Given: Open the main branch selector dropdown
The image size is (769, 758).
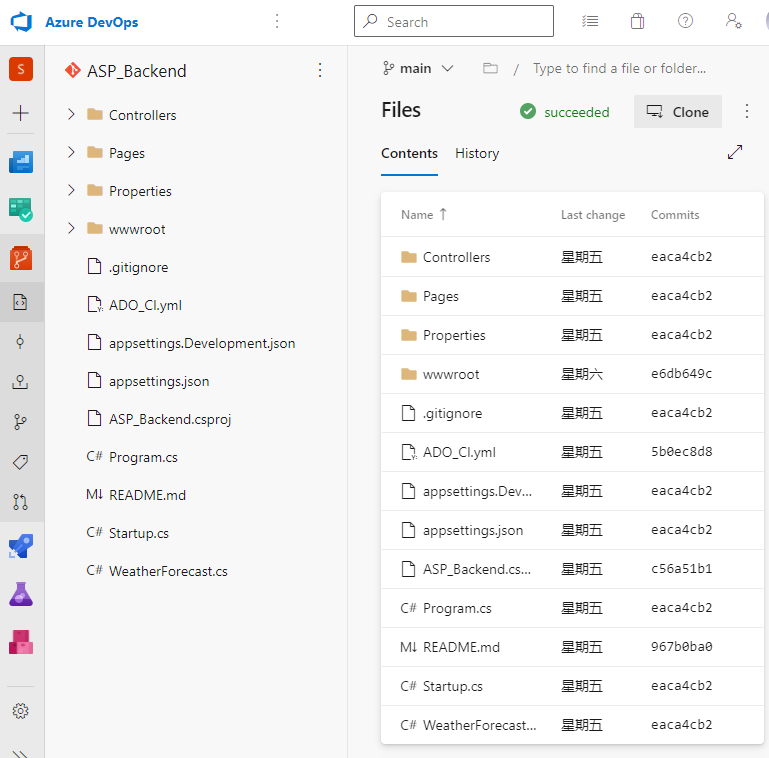Looking at the screenshot, I should click(x=418, y=68).
